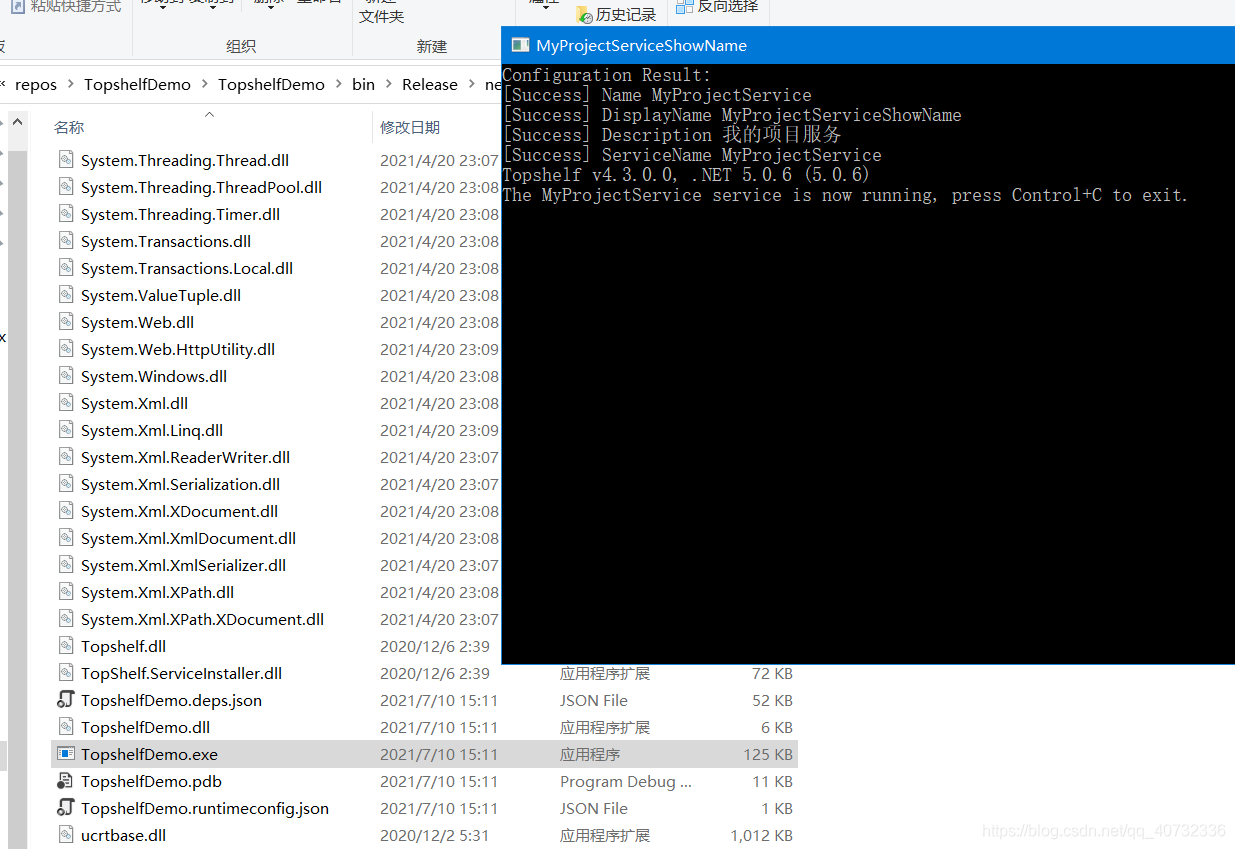Sort files by the 修改日期 column header

coord(409,127)
